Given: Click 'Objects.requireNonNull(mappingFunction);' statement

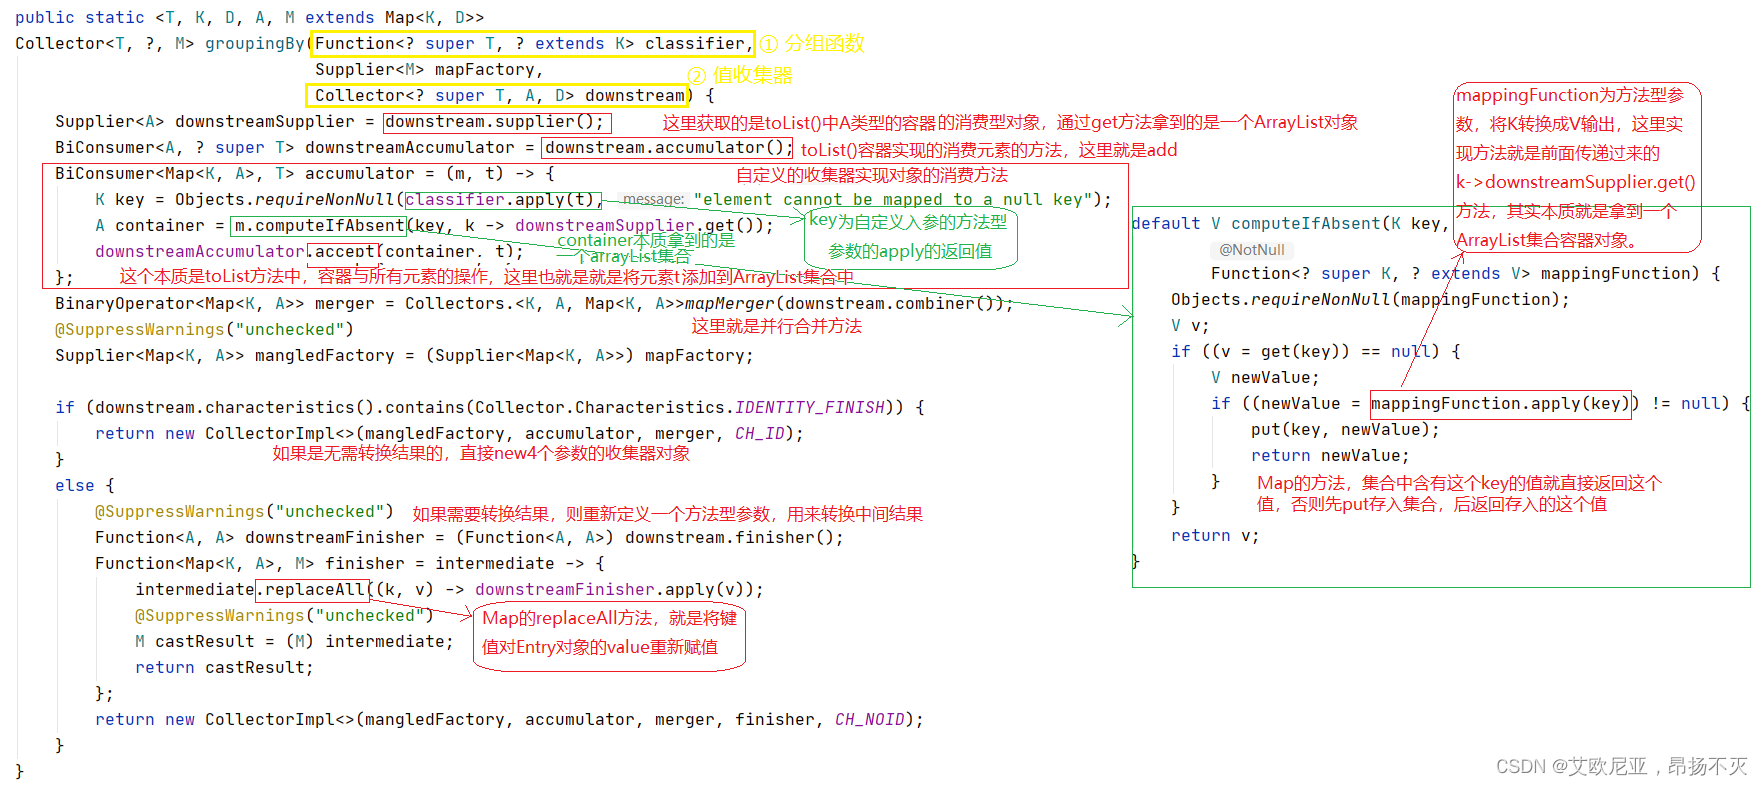Looking at the screenshot, I should coord(1370,299).
